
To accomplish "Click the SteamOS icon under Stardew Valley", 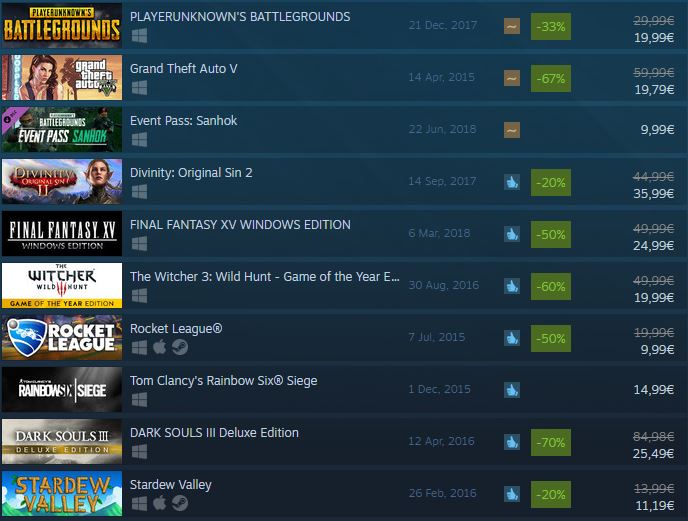I will pyautogui.click(x=179, y=503).
